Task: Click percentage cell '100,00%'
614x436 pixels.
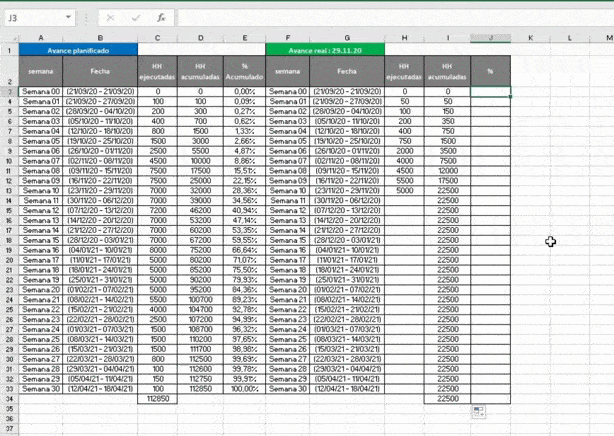Action: pos(245,389)
